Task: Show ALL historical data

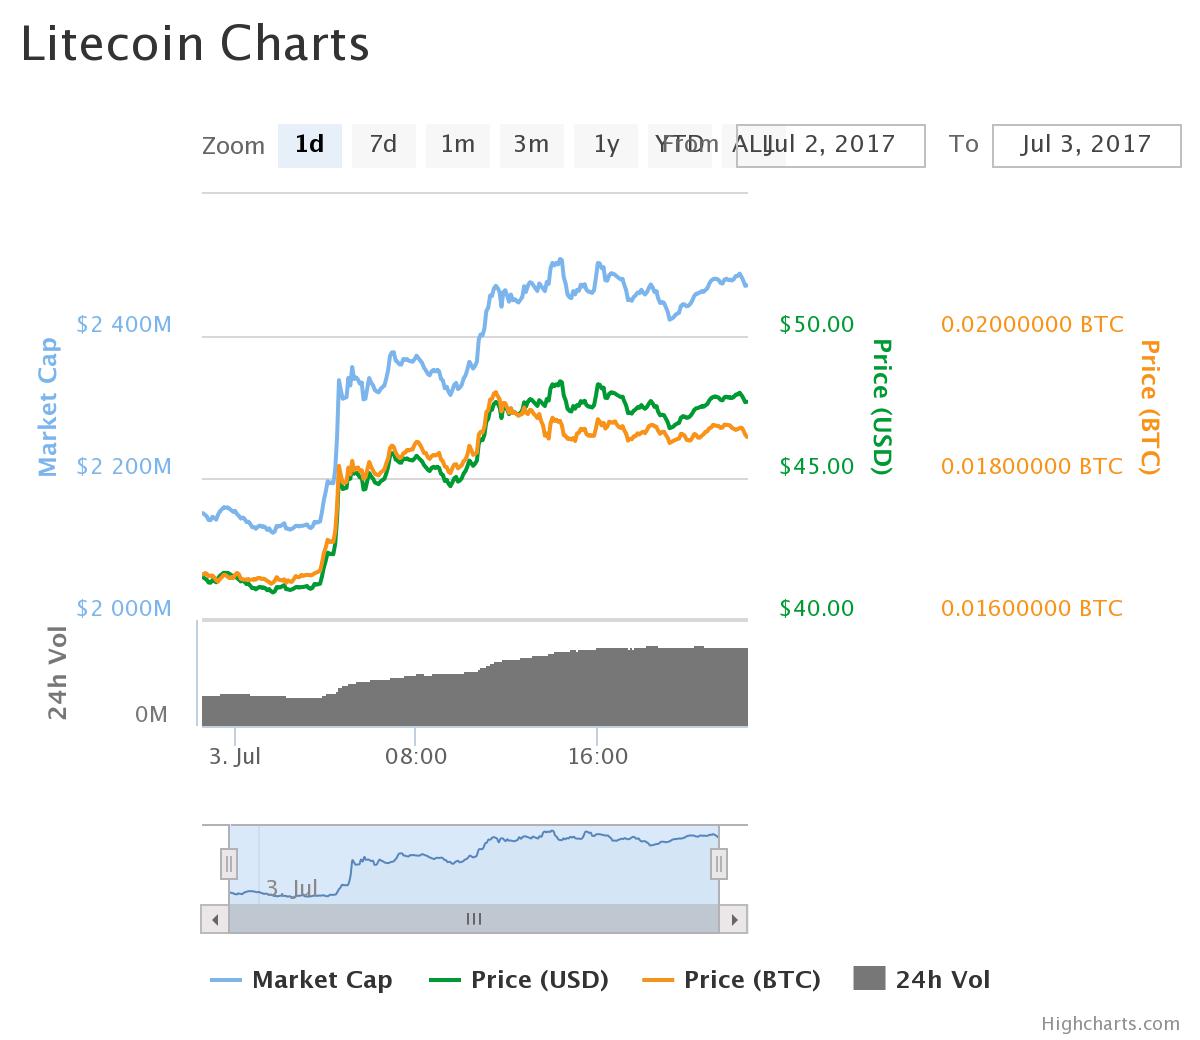Action: click(753, 145)
